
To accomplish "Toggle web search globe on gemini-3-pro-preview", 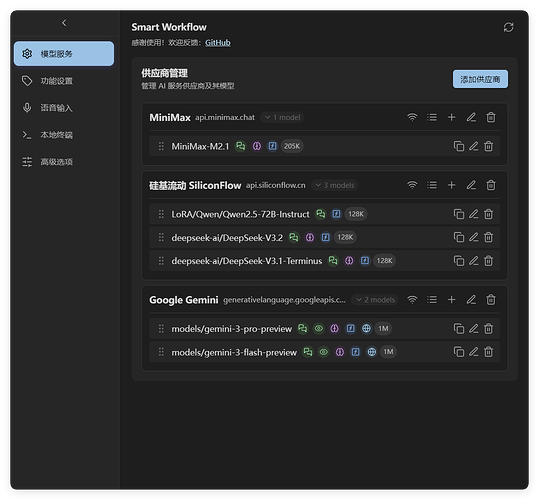I will 366,329.
